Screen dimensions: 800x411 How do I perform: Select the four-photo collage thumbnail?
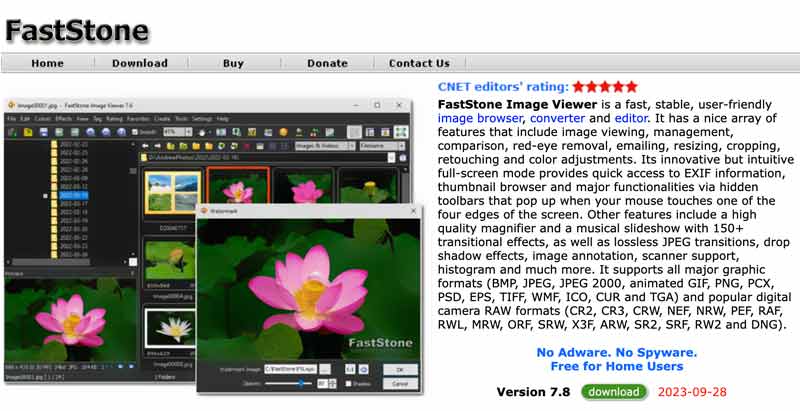(x=172, y=191)
